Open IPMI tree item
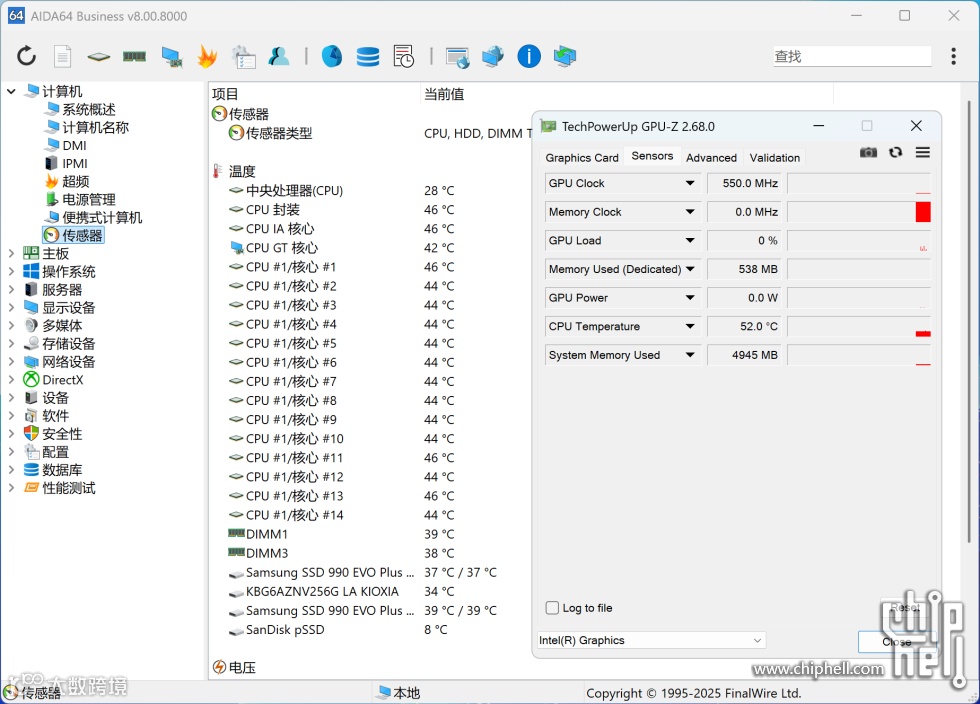Viewport: 980px width, 704px height. pyautogui.click(x=74, y=164)
